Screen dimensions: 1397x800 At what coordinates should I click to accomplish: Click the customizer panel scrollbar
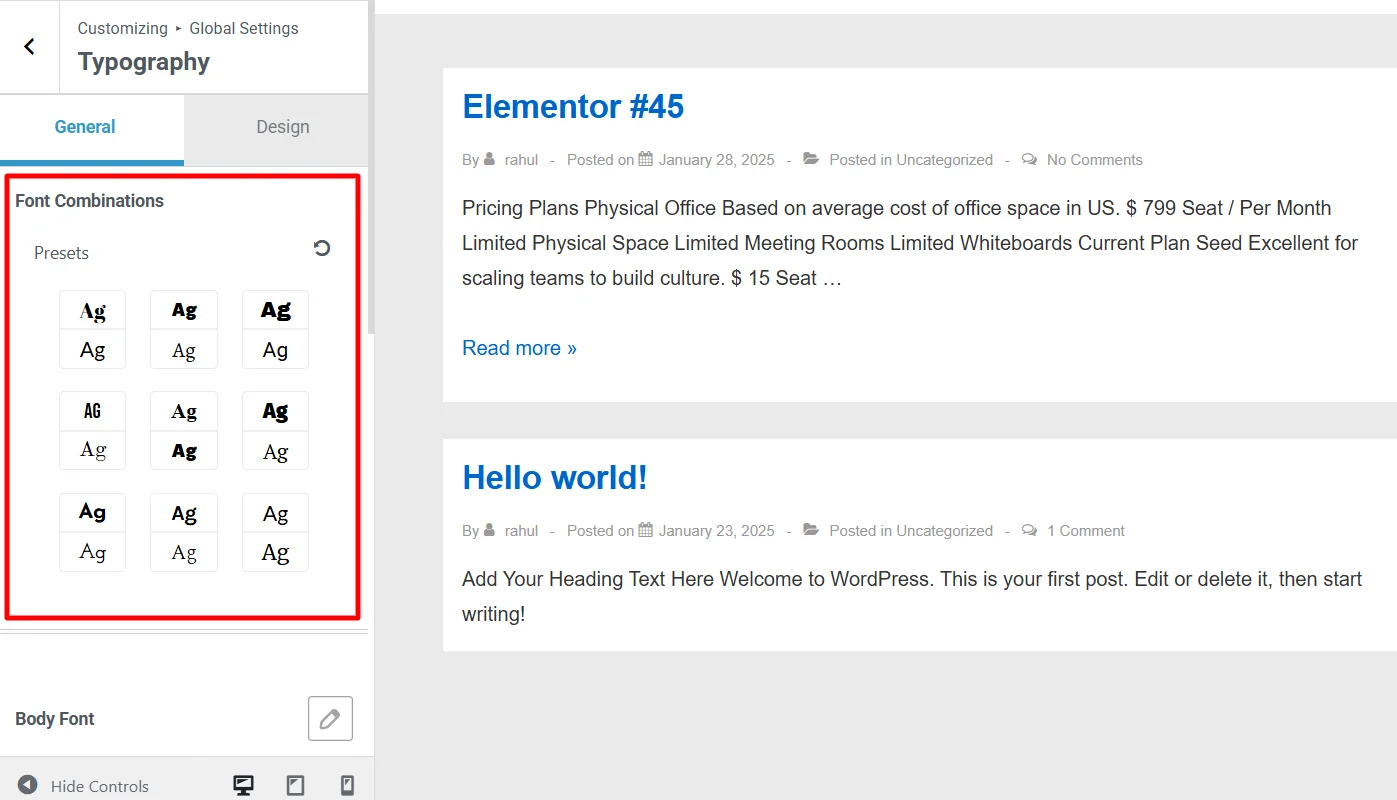click(372, 167)
